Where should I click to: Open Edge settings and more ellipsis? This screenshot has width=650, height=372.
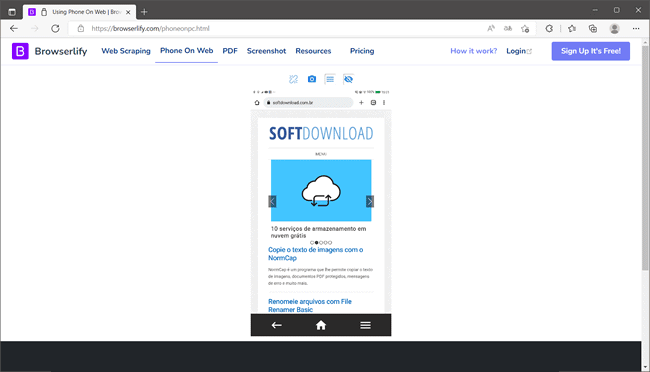[x=636, y=29]
